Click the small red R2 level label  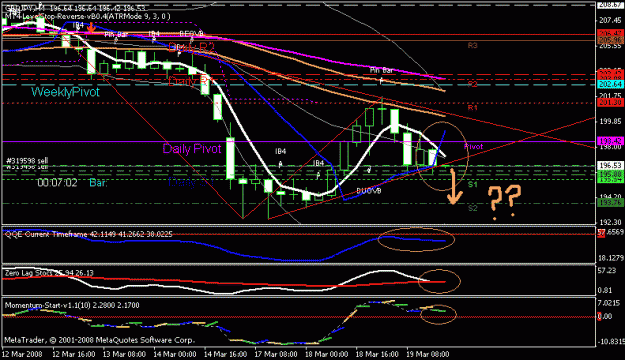tap(472, 84)
